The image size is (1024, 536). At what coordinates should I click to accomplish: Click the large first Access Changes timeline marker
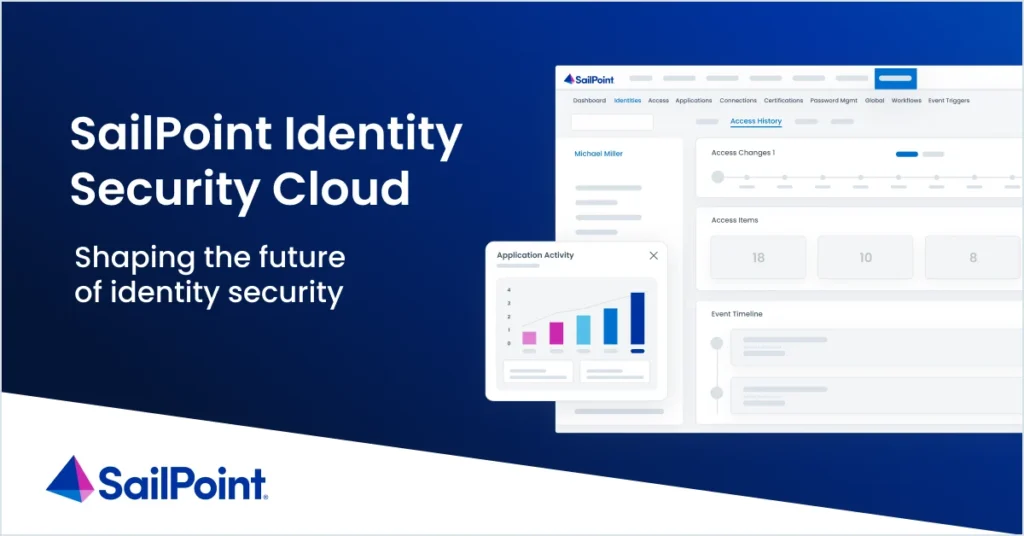[x=718, y=177]
